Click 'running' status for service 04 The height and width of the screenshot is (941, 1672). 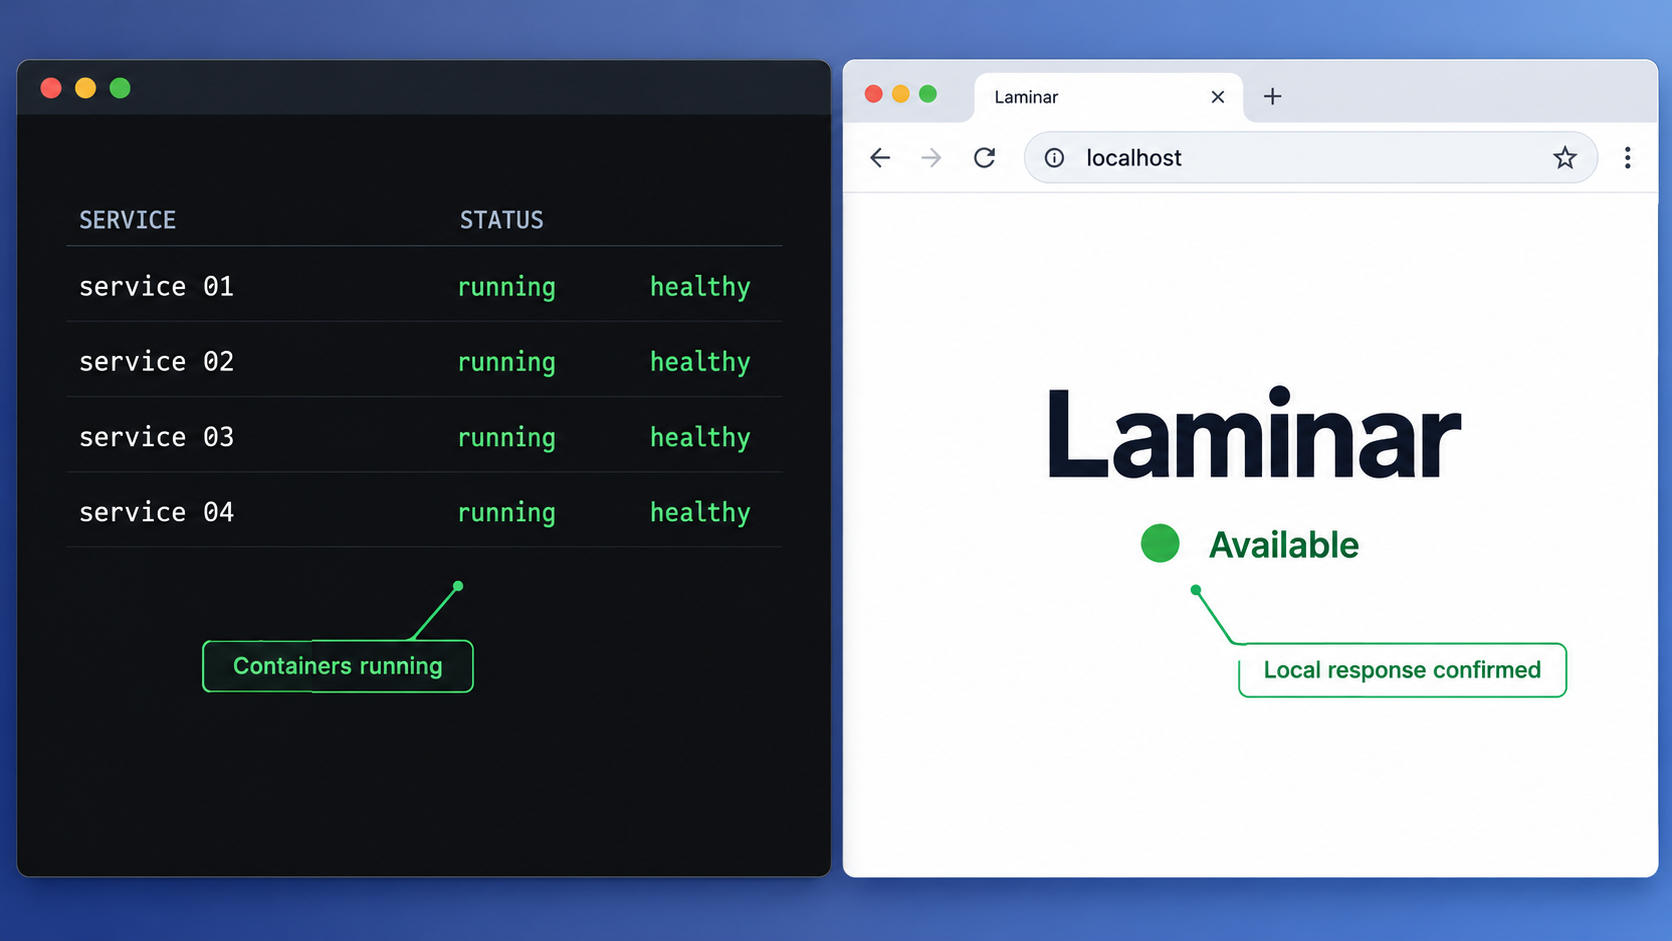pyautogui.click(x=506, y=513)
